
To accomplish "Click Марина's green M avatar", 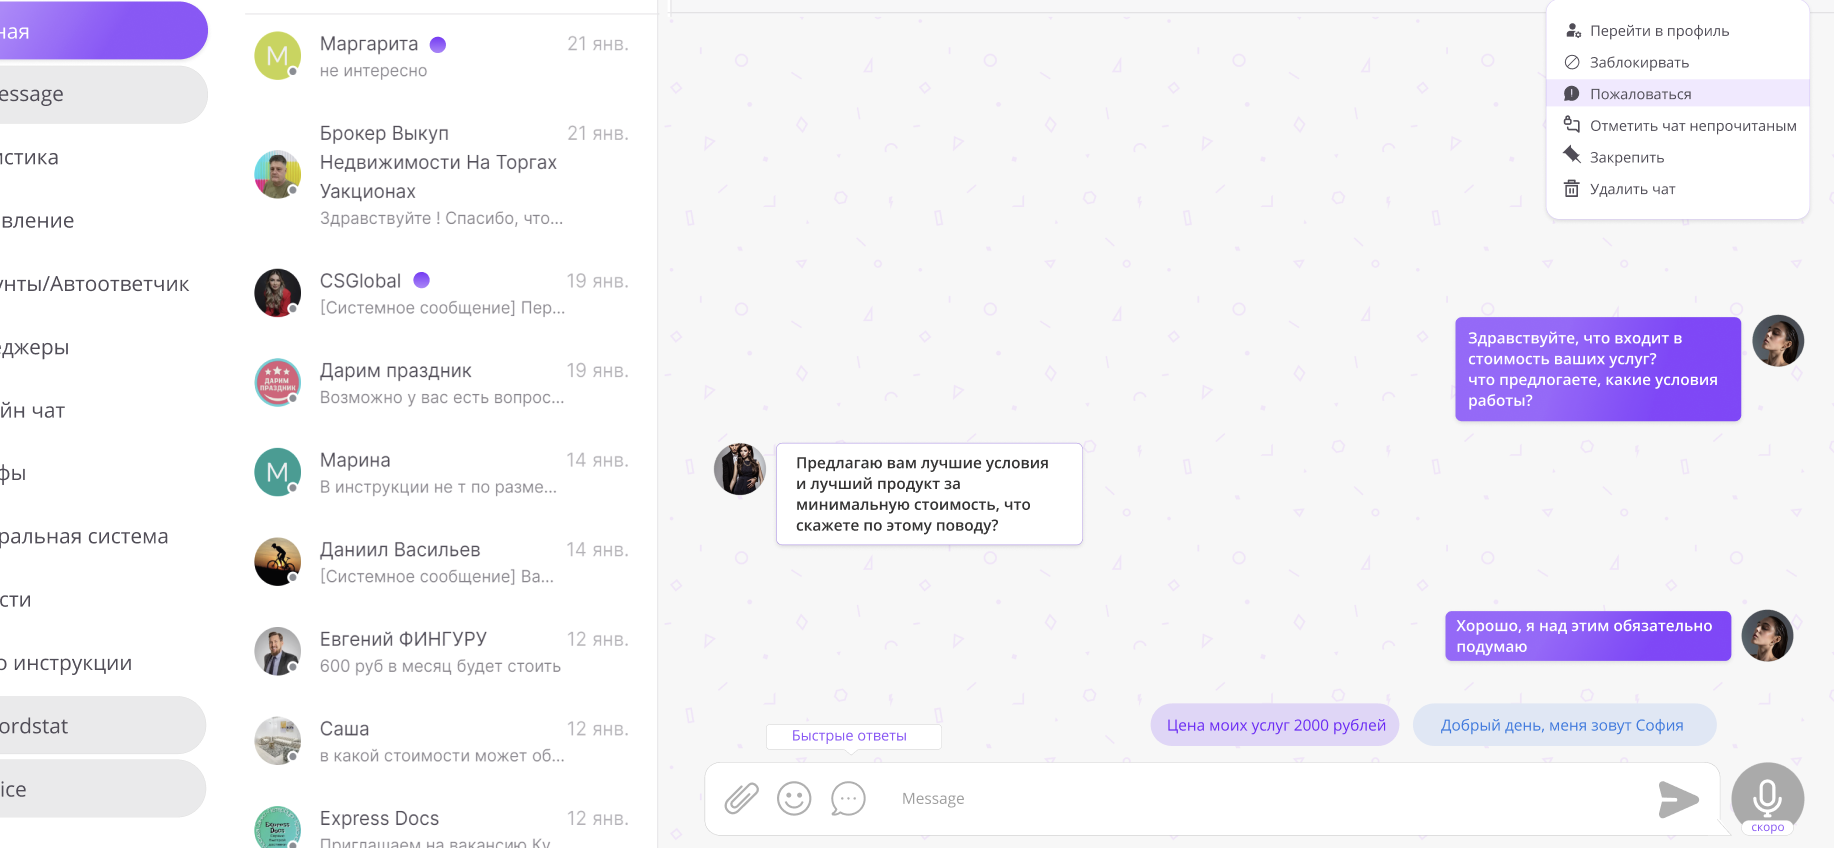I will [x=278, y=472].
